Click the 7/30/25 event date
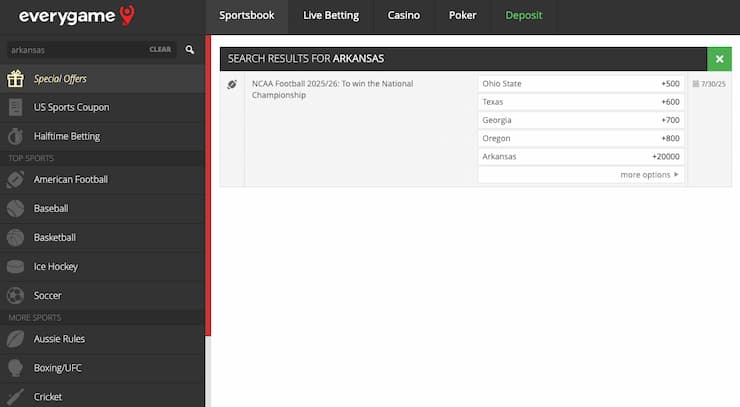Viewport: 740px width, 407px height. 713,84
